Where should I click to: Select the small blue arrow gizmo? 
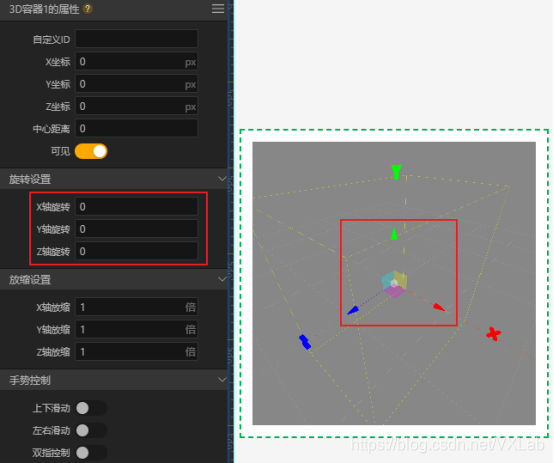353,310
